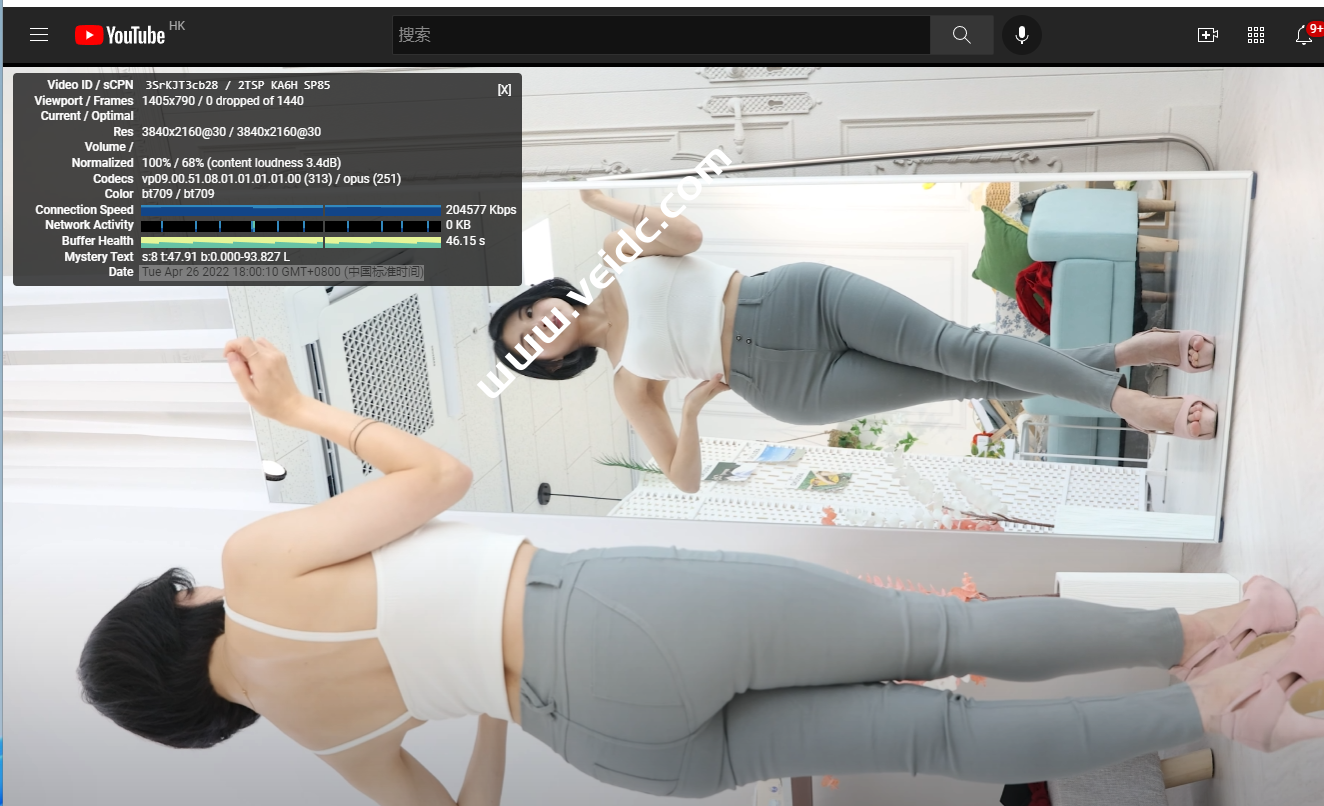Image resolution: width=1324 pixels, height=806 pixels.
Task: Open the hamburger guide menu
Action: 39,35
